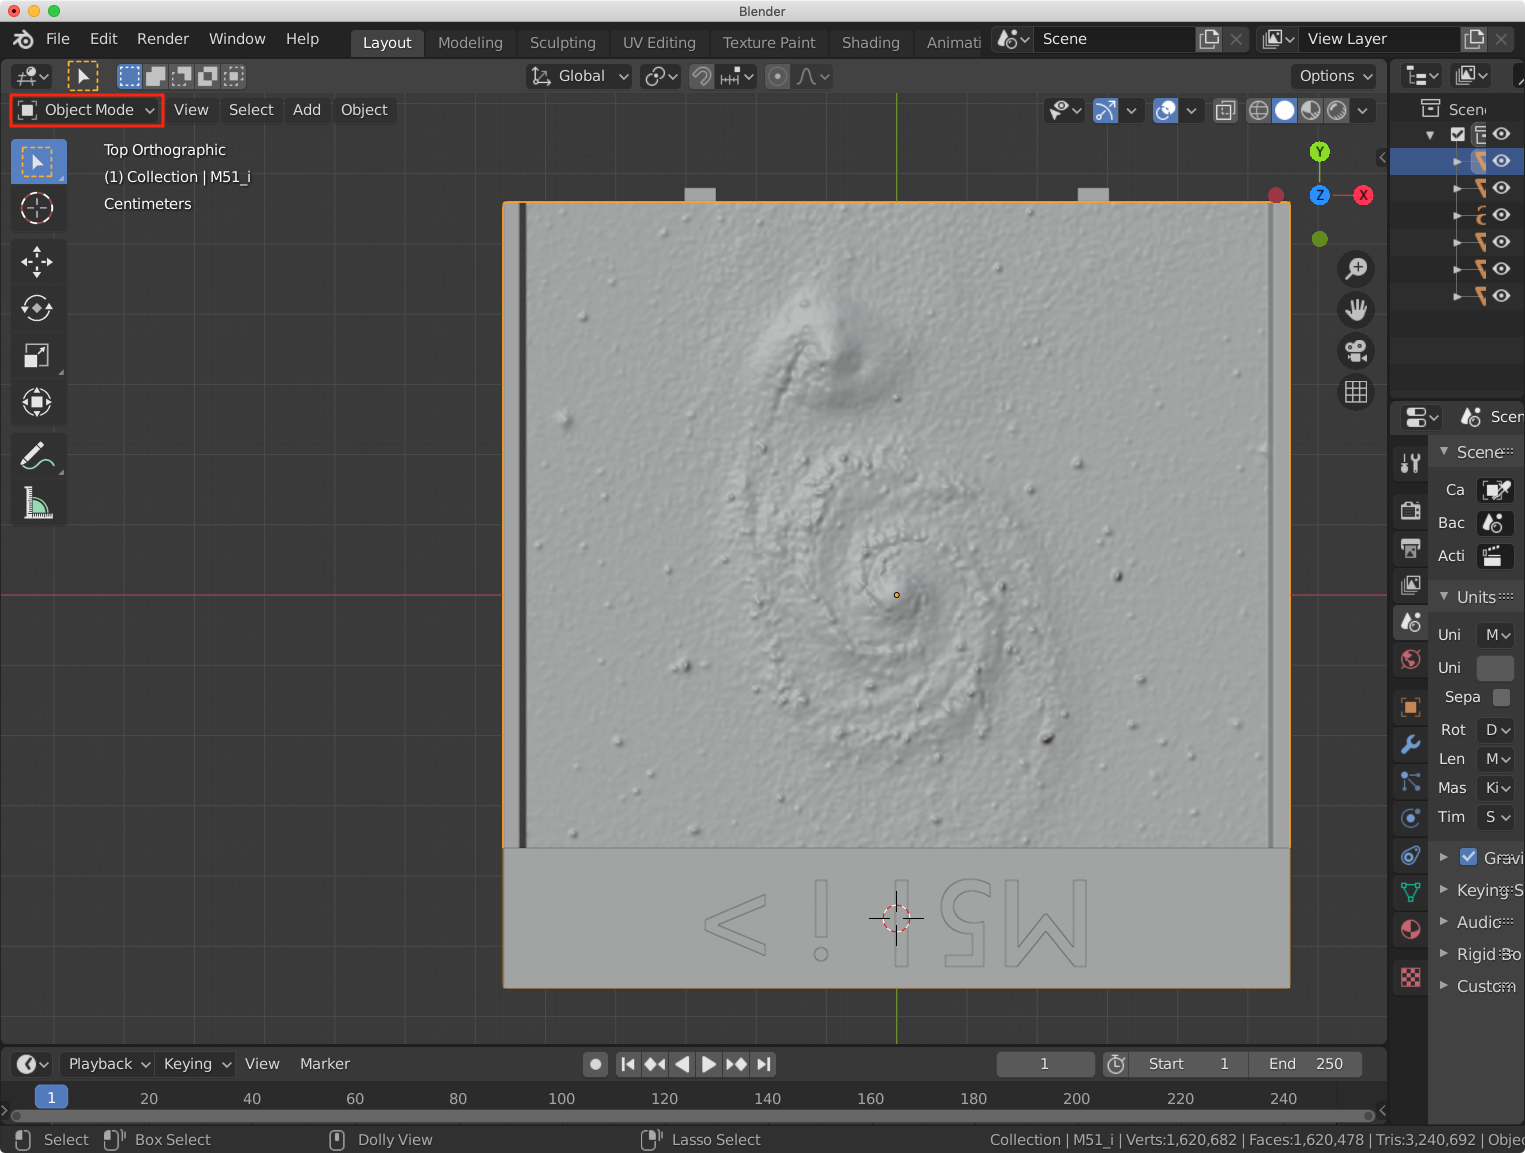Open the Measure tool
This screenshot has width=1525, height=1153.
(37, 503)
